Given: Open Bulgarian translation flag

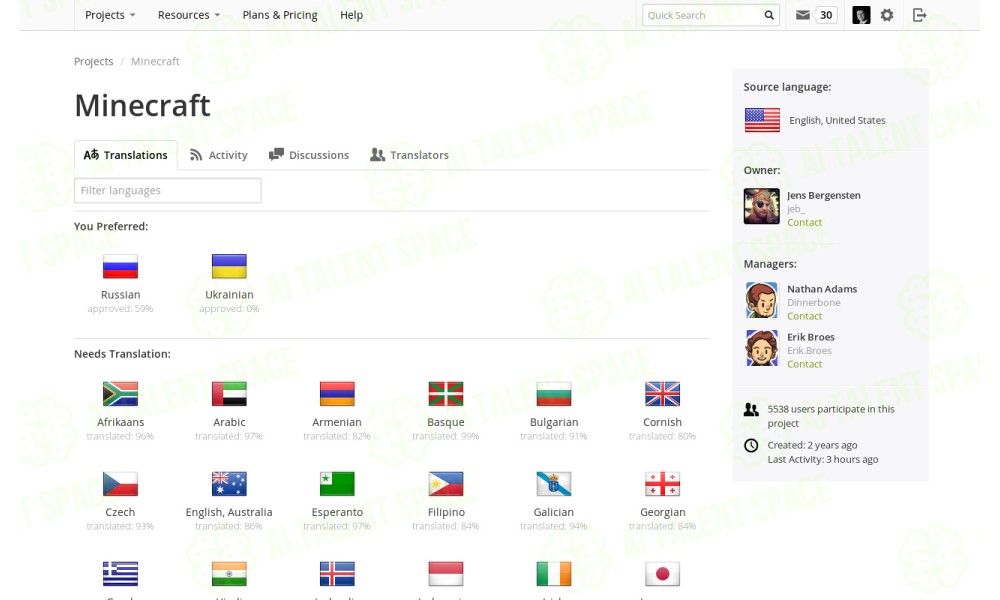Looking at the screenshot, I should [554, 394].
